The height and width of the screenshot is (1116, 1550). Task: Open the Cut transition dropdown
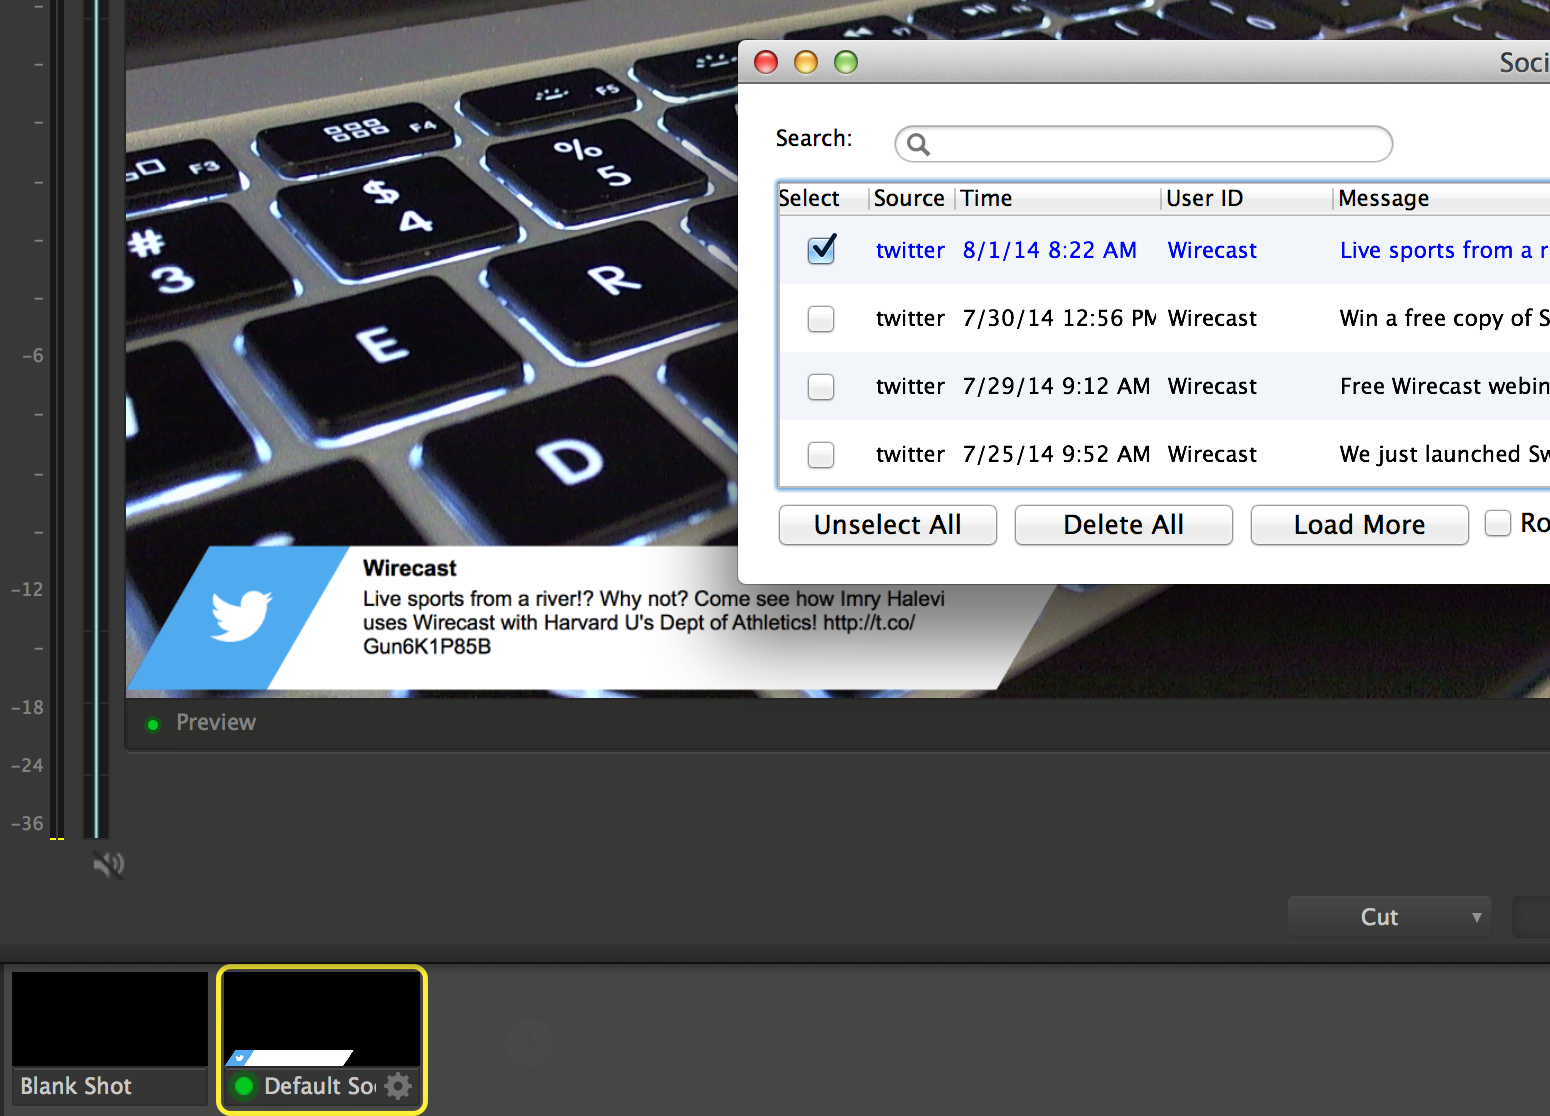[1389, 917]
